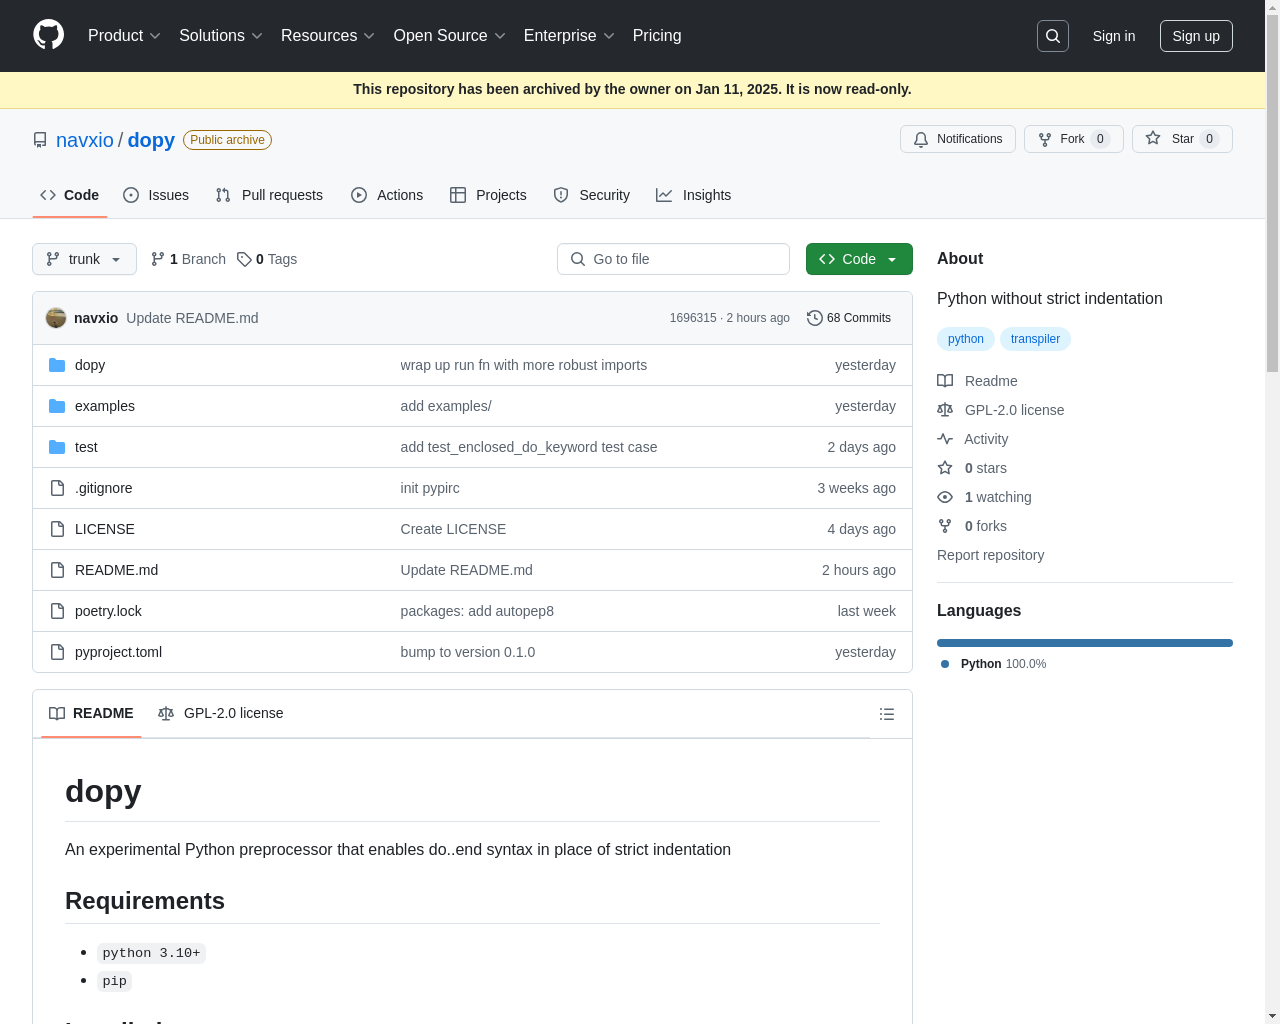Click the pyproject.toml file icon
This screenshot has height=1024, width=1280.
click(x=57, y=652)
